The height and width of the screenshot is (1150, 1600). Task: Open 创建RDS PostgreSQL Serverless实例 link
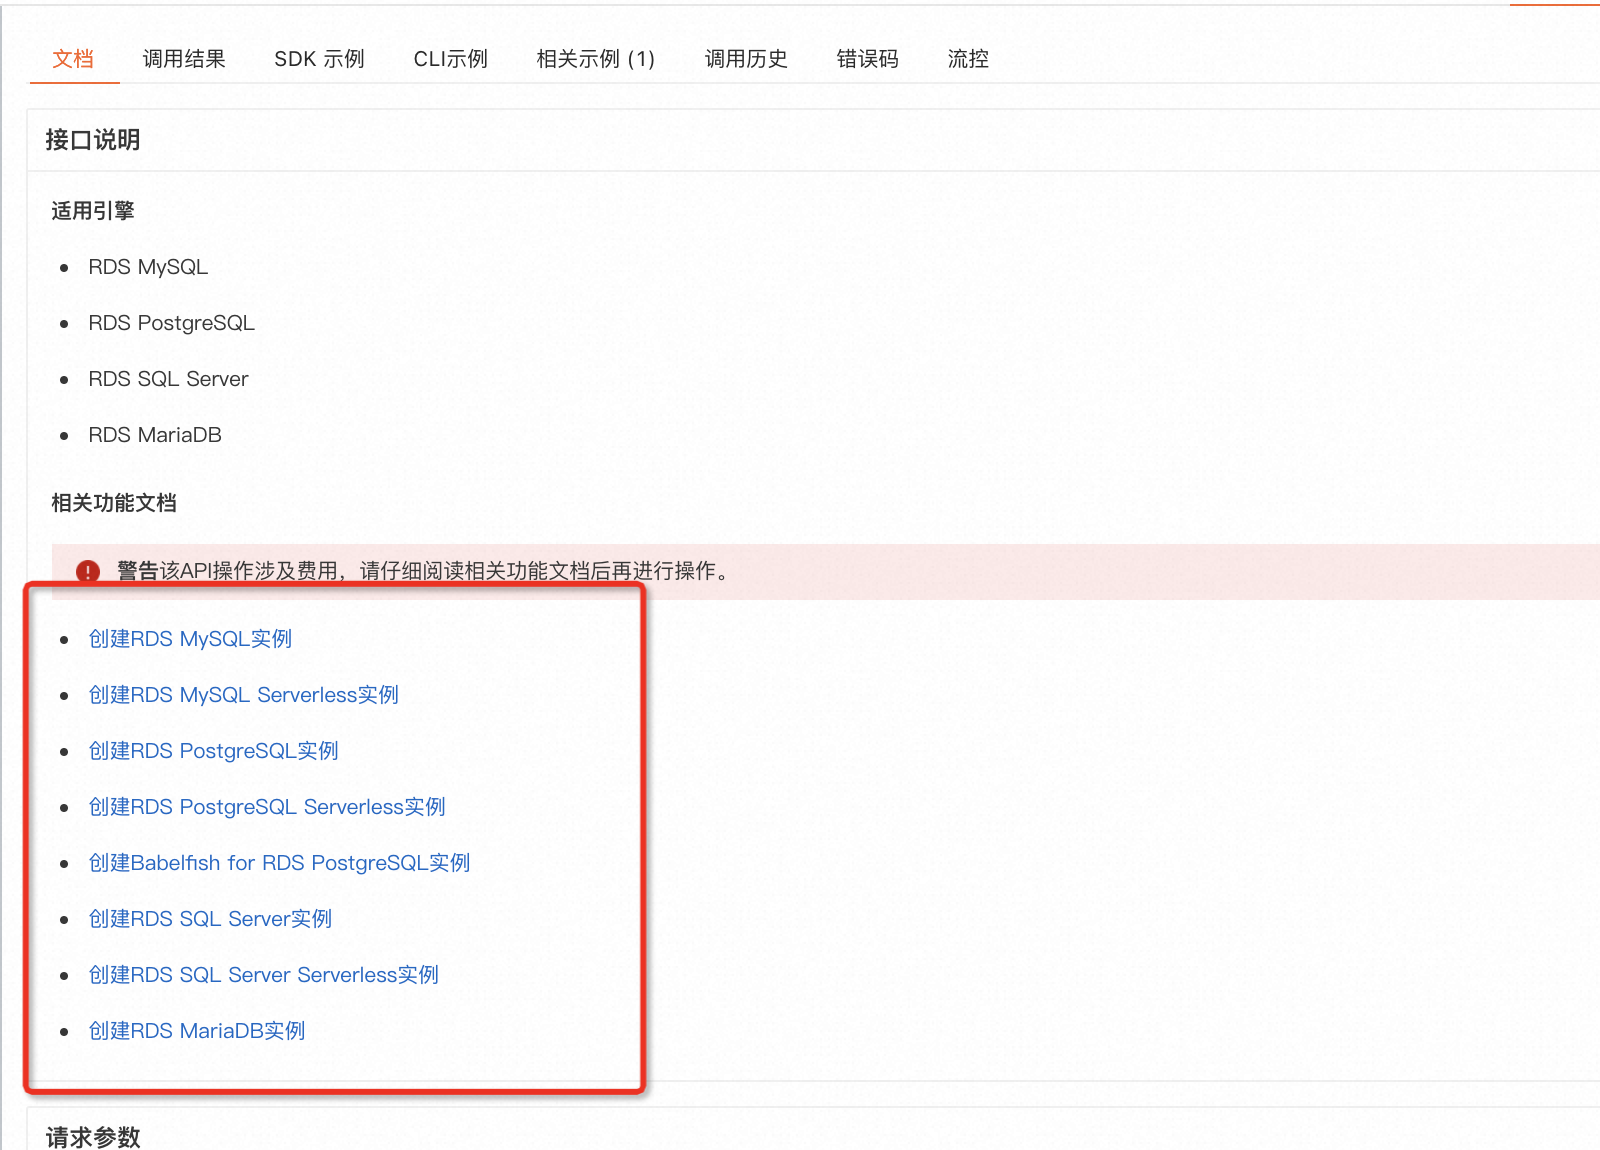(267, 807)
